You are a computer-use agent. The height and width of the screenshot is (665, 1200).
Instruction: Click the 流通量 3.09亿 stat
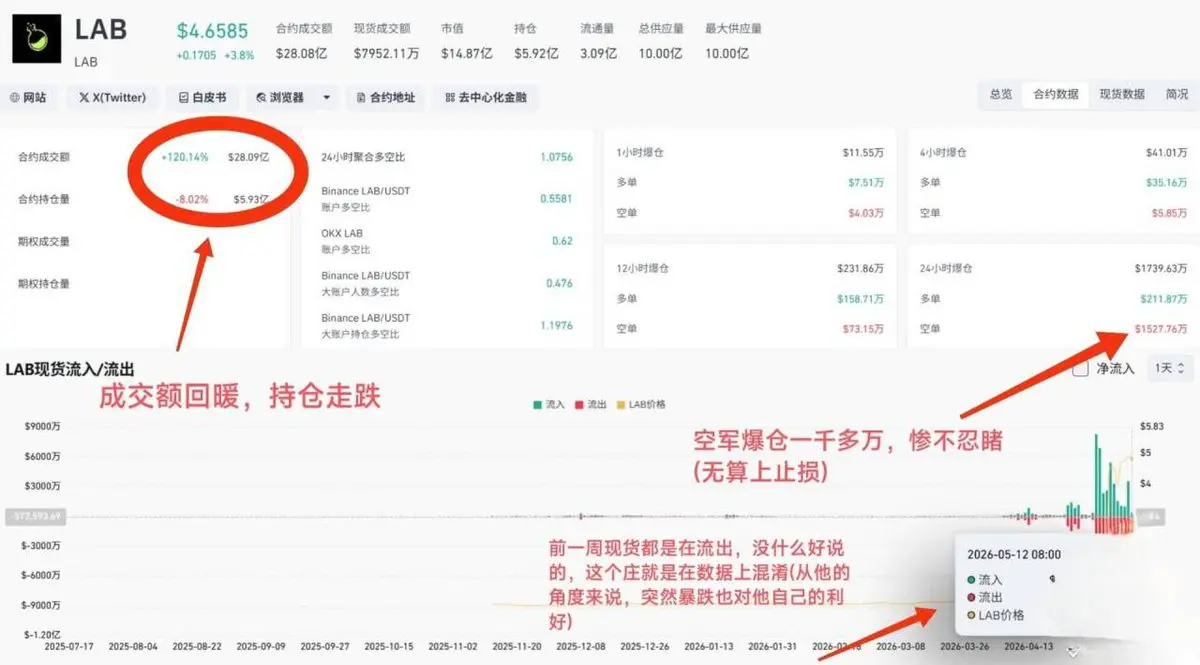pyautogui.click(x=598, y=40)
